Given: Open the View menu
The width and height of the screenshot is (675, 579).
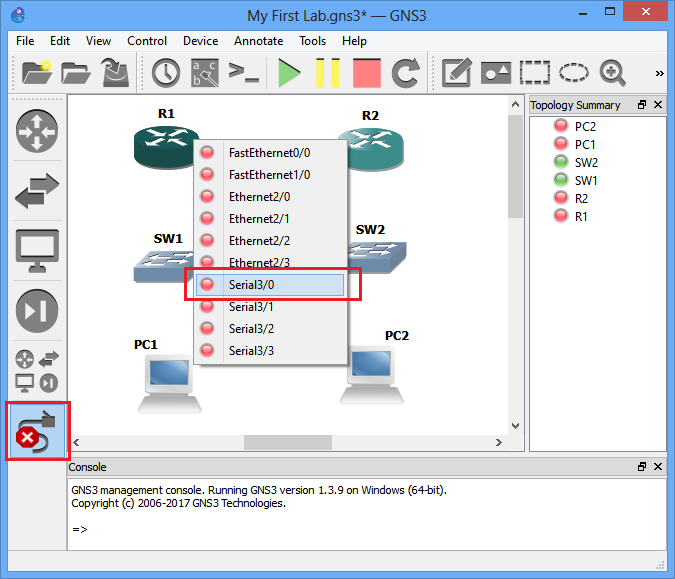Looking at the screenshot, I should coord(98,41).
